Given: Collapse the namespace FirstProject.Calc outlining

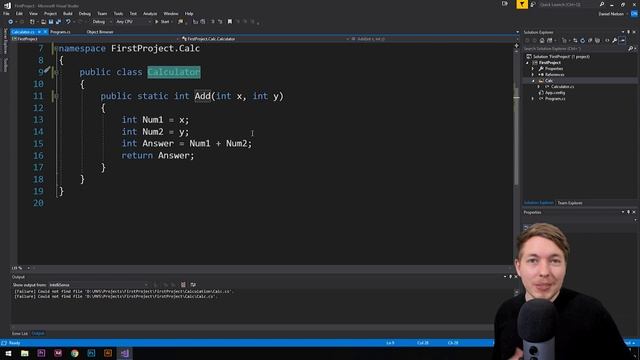Looking at the screenshot, I should [56, 48].
